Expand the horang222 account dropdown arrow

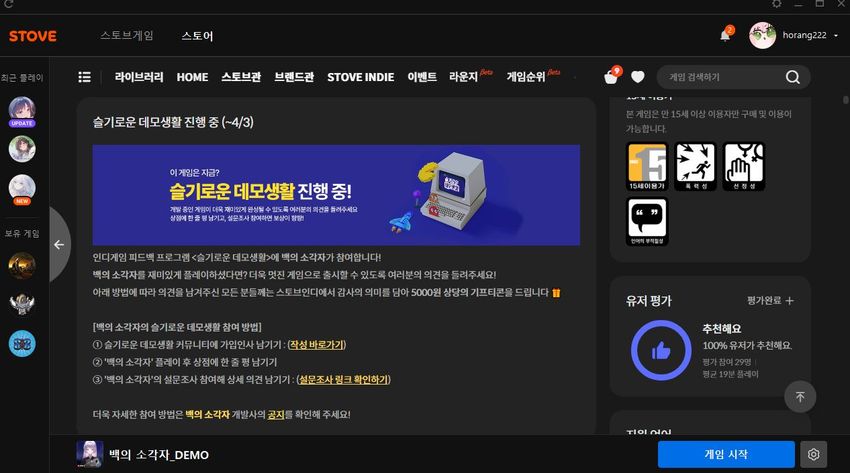pos(836,35)
